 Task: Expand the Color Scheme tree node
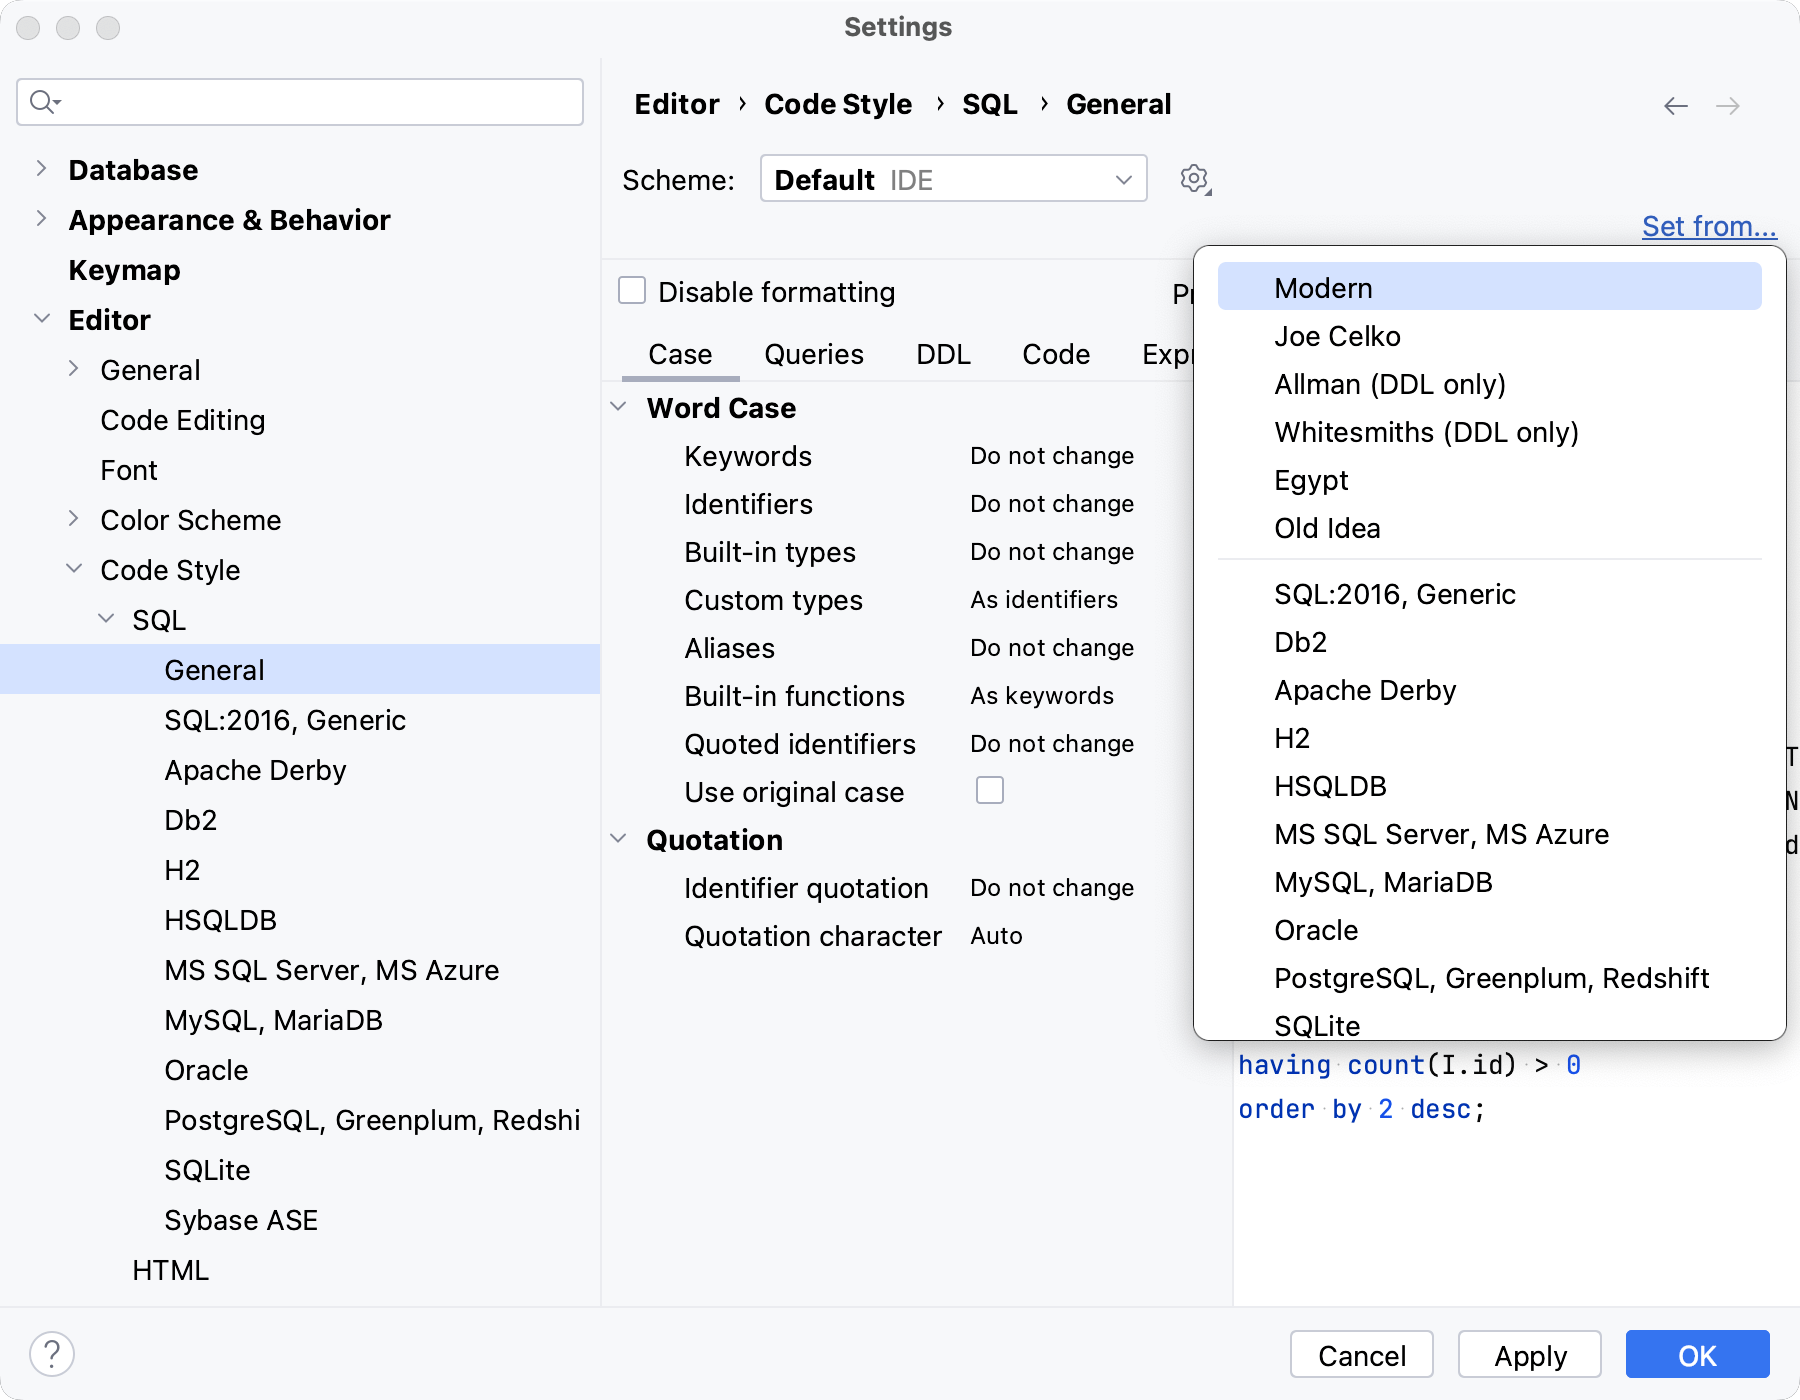pyautogui.click(x=73, y=519)
